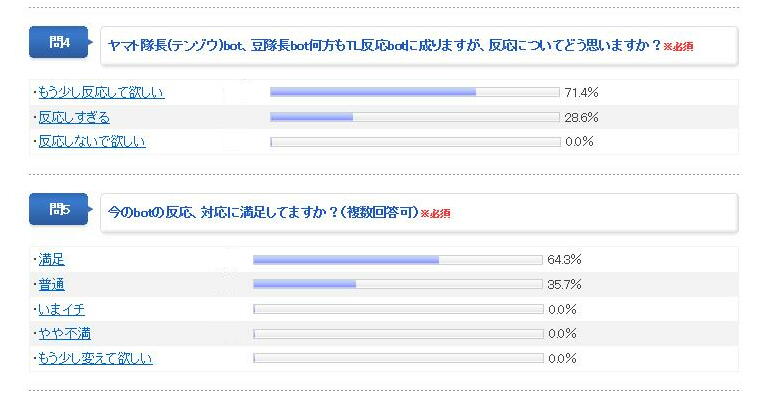Click the 満足 answer link
The width and height of the screenshot is (765, 400).
tap(51, 259)
